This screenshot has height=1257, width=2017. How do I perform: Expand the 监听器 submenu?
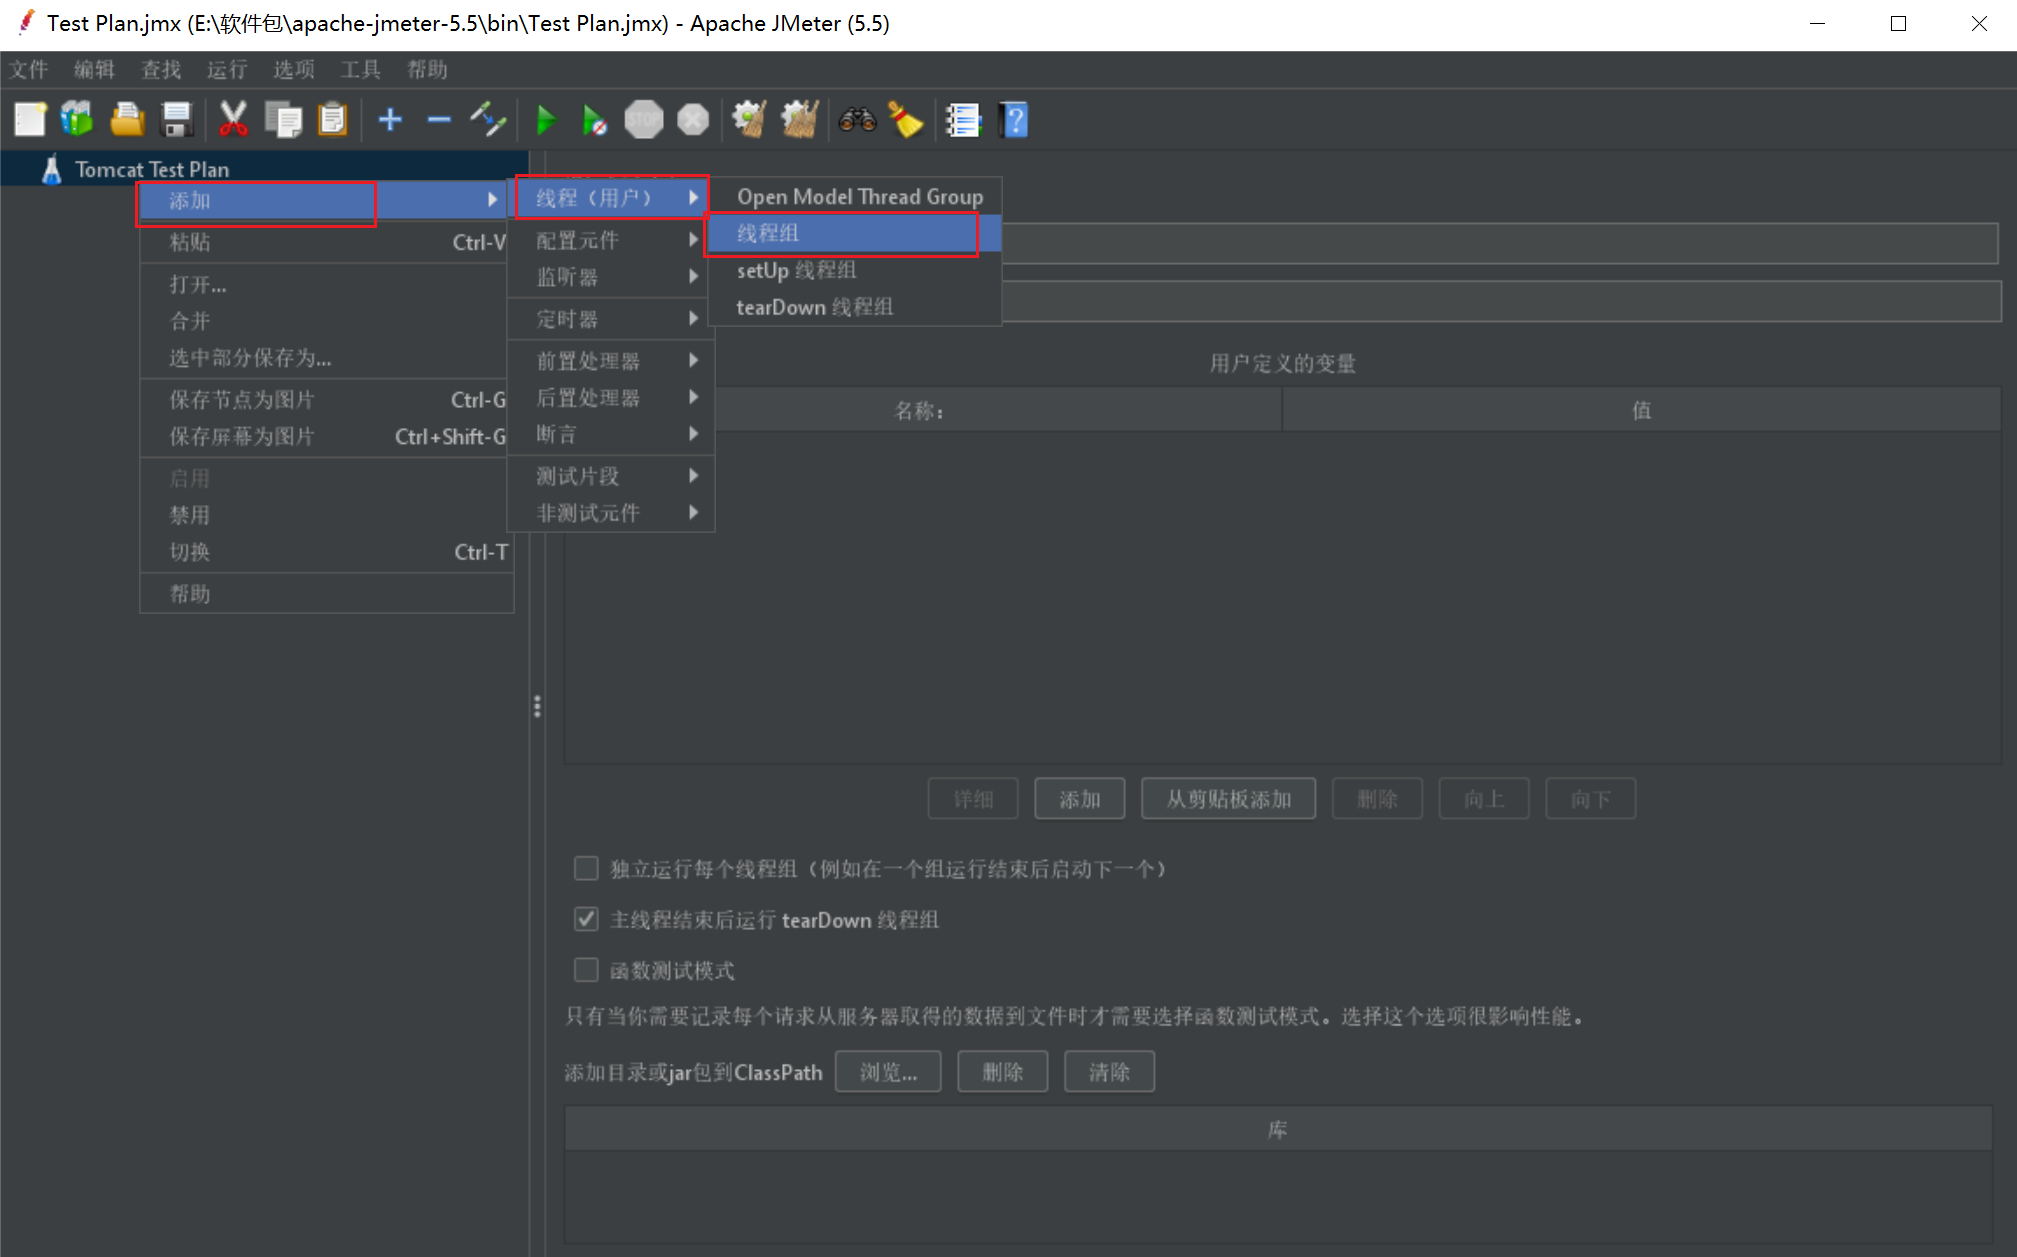coord(611,277)
